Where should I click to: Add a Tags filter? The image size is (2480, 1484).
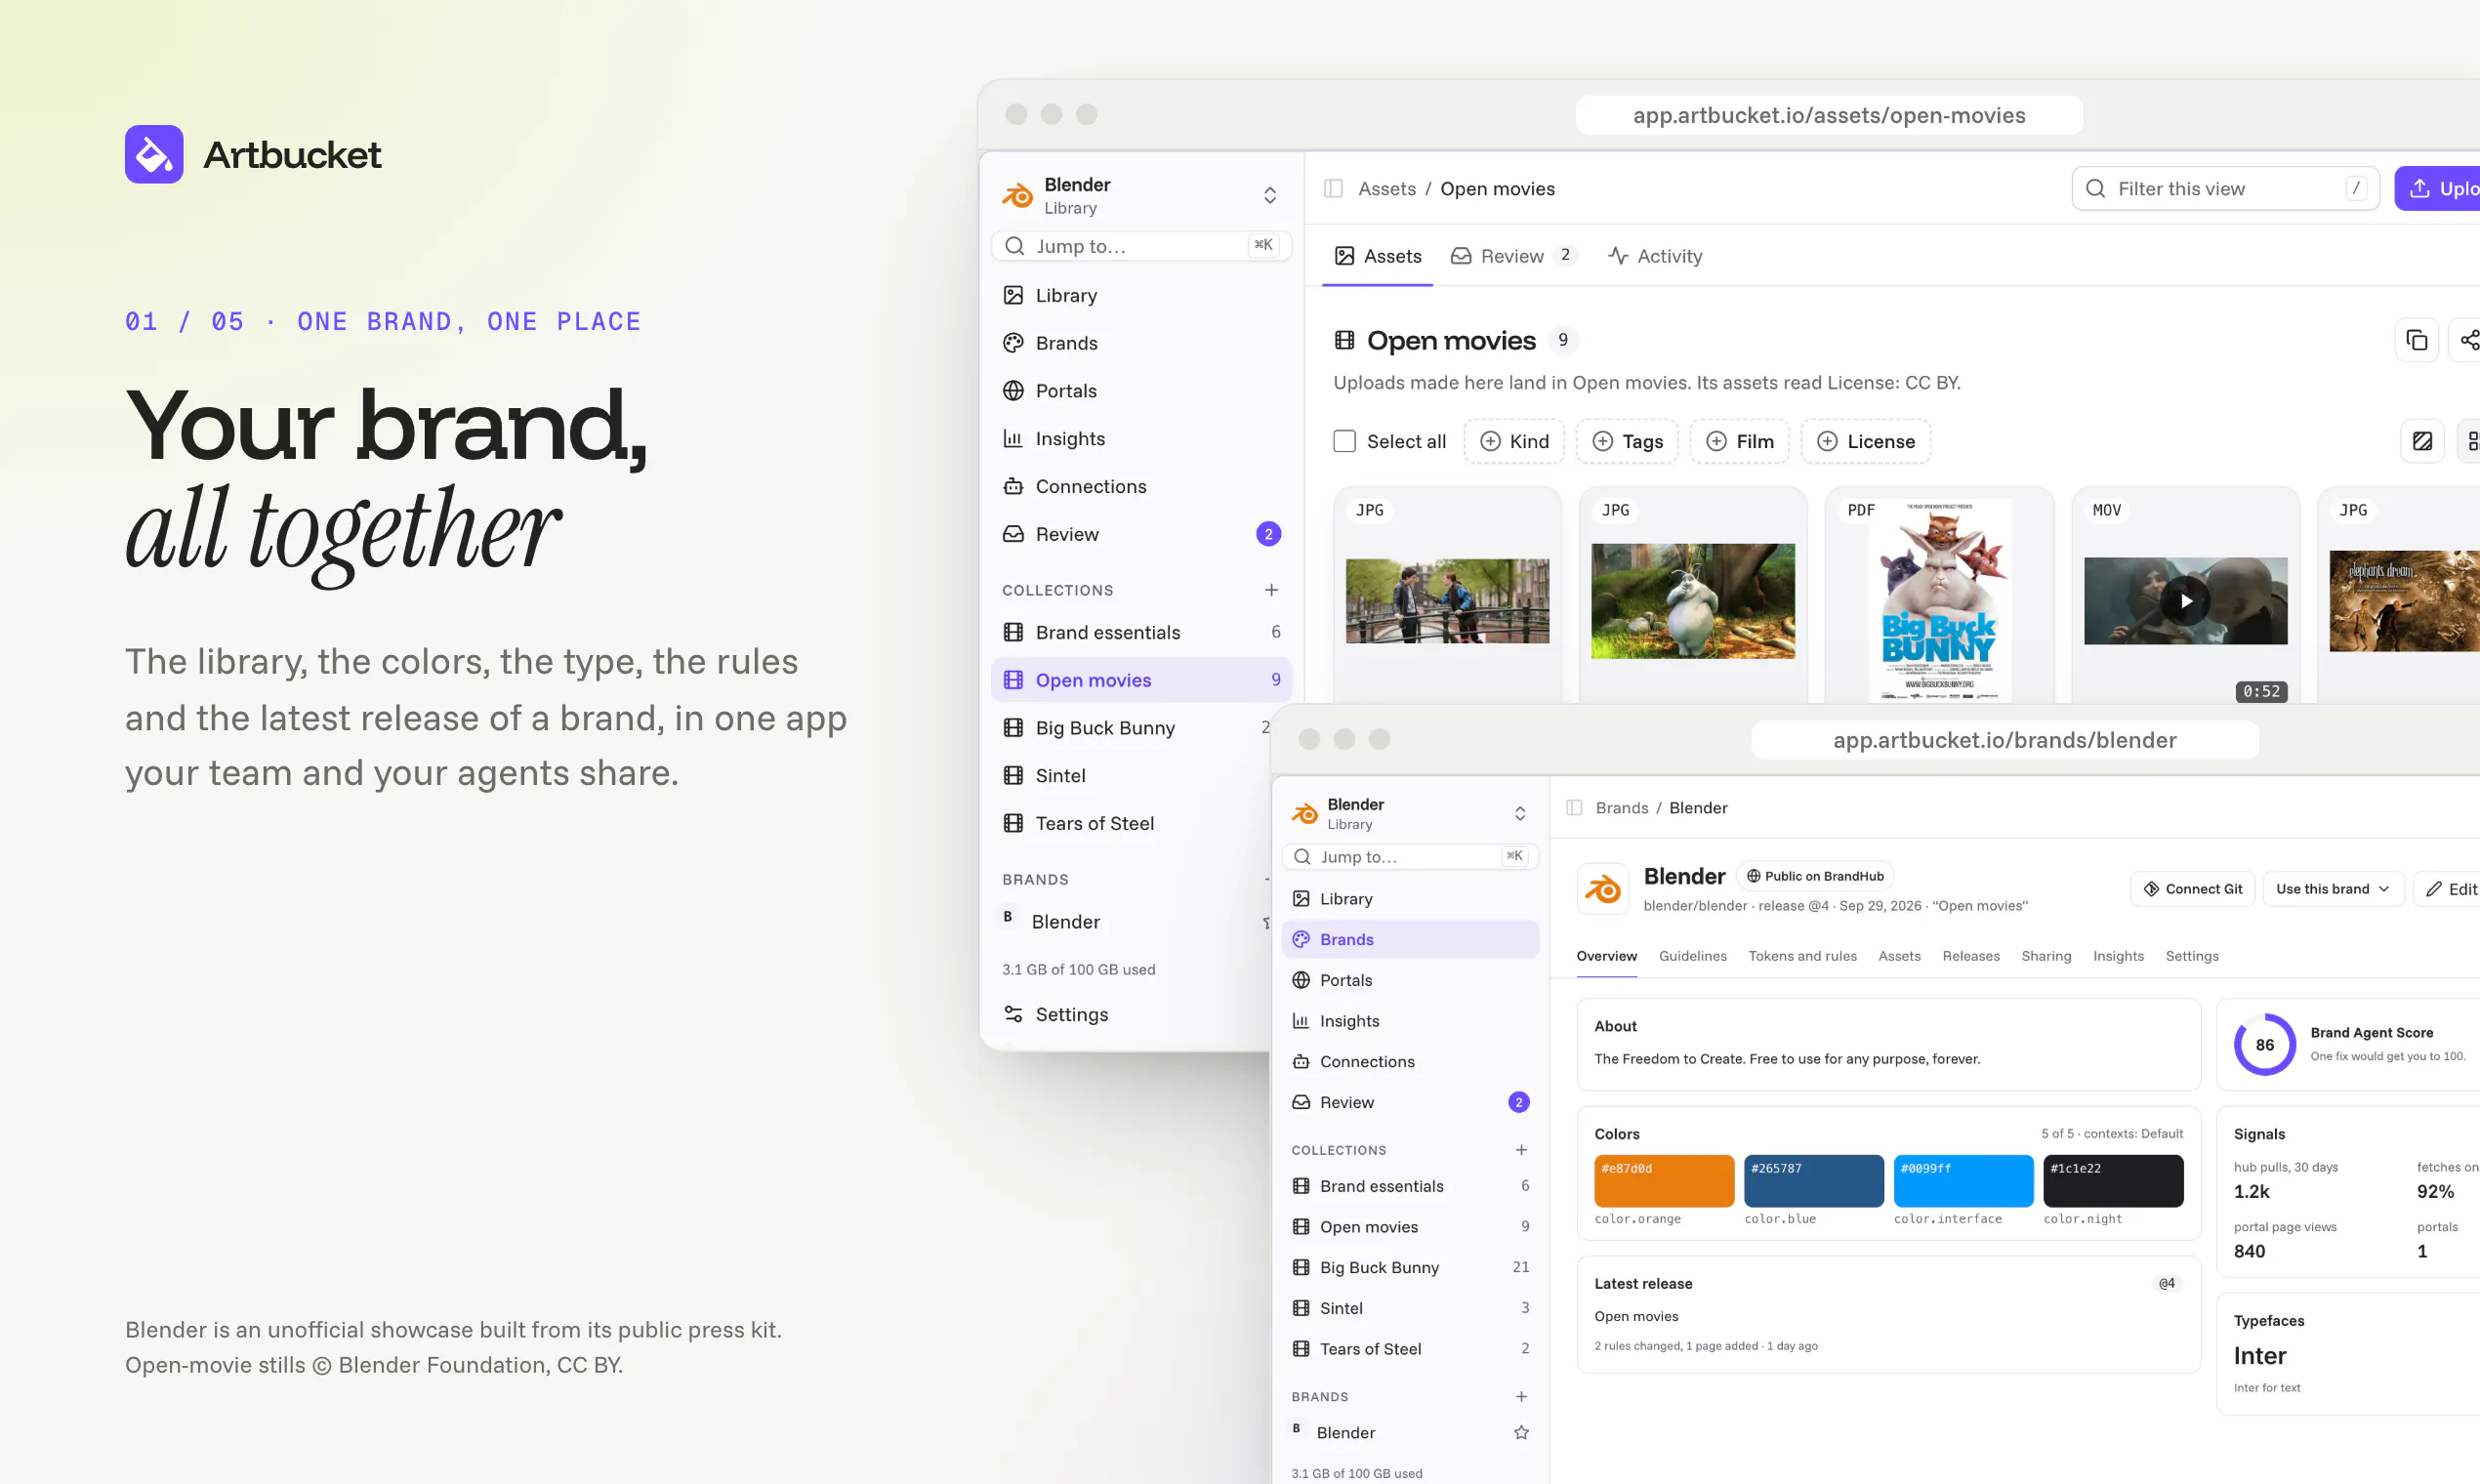1627,441
